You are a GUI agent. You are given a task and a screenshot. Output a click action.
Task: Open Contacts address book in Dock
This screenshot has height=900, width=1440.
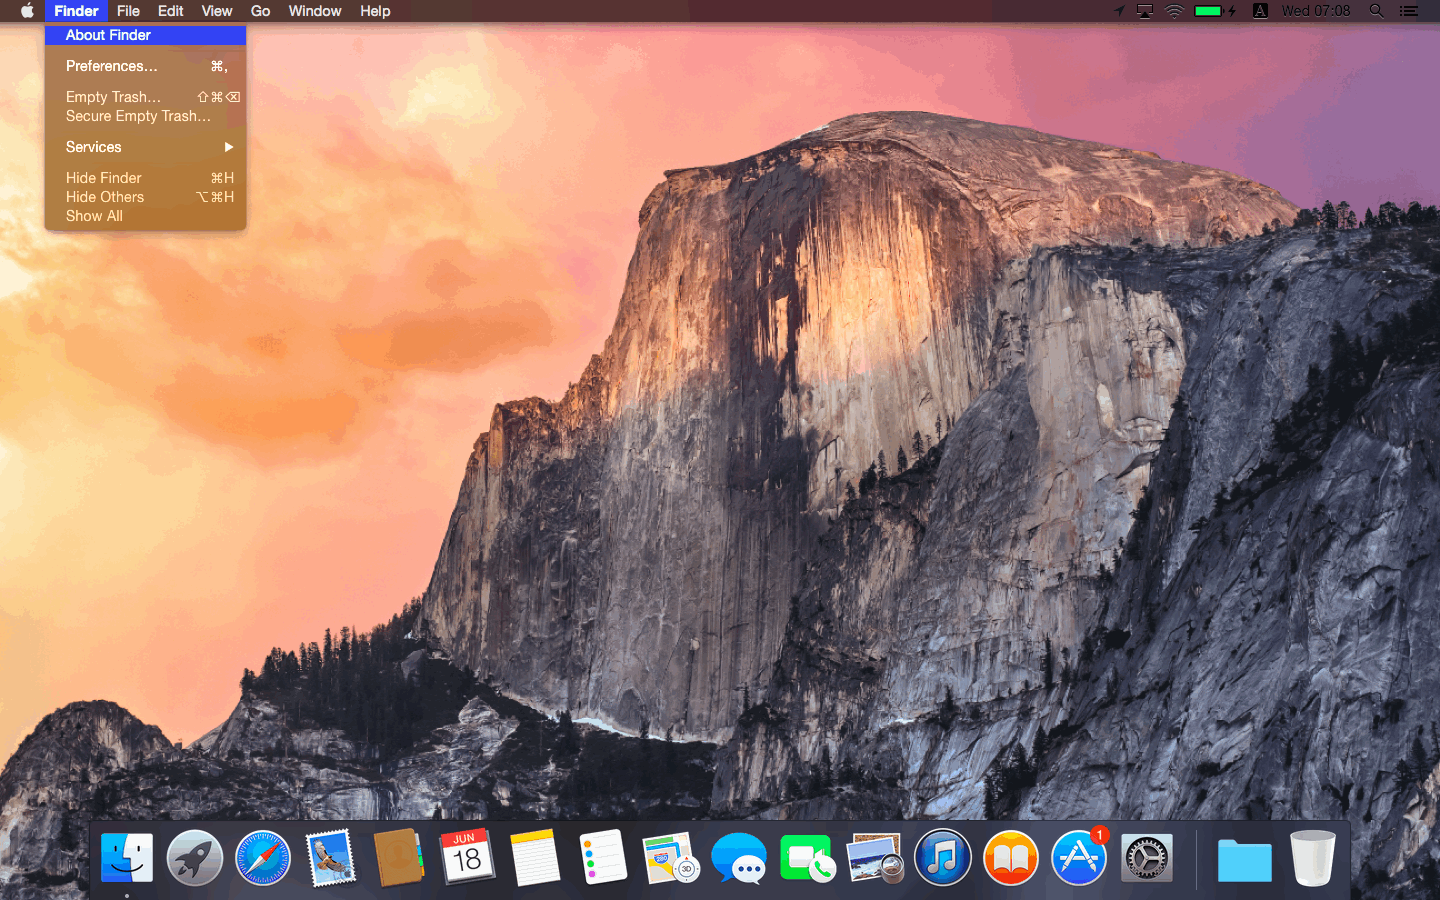click(399, 858)
